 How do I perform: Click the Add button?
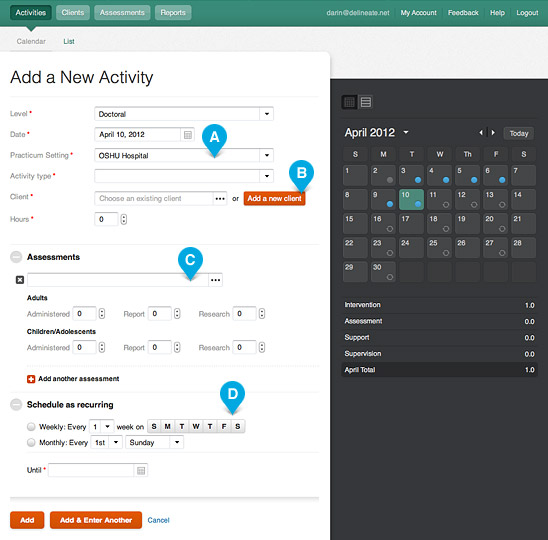tap(27, 520)
